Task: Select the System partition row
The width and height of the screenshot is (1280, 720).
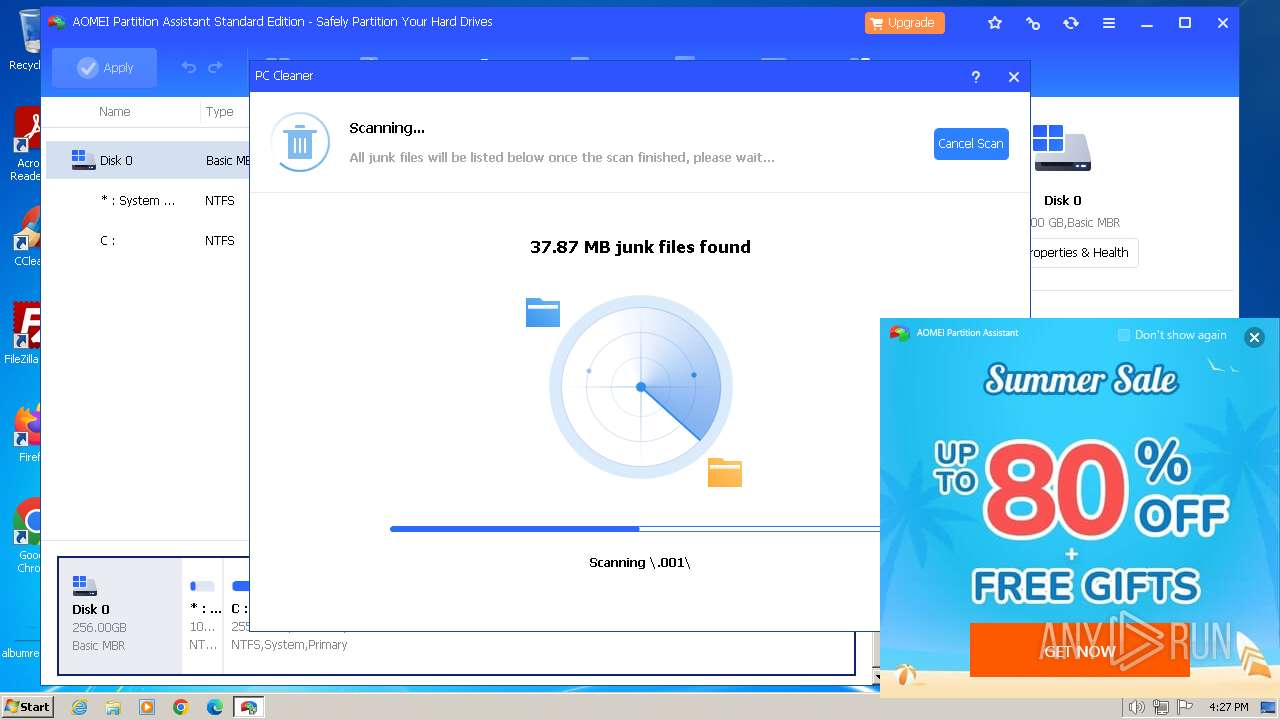Action: pyautogui.click(x=148, y=200)
